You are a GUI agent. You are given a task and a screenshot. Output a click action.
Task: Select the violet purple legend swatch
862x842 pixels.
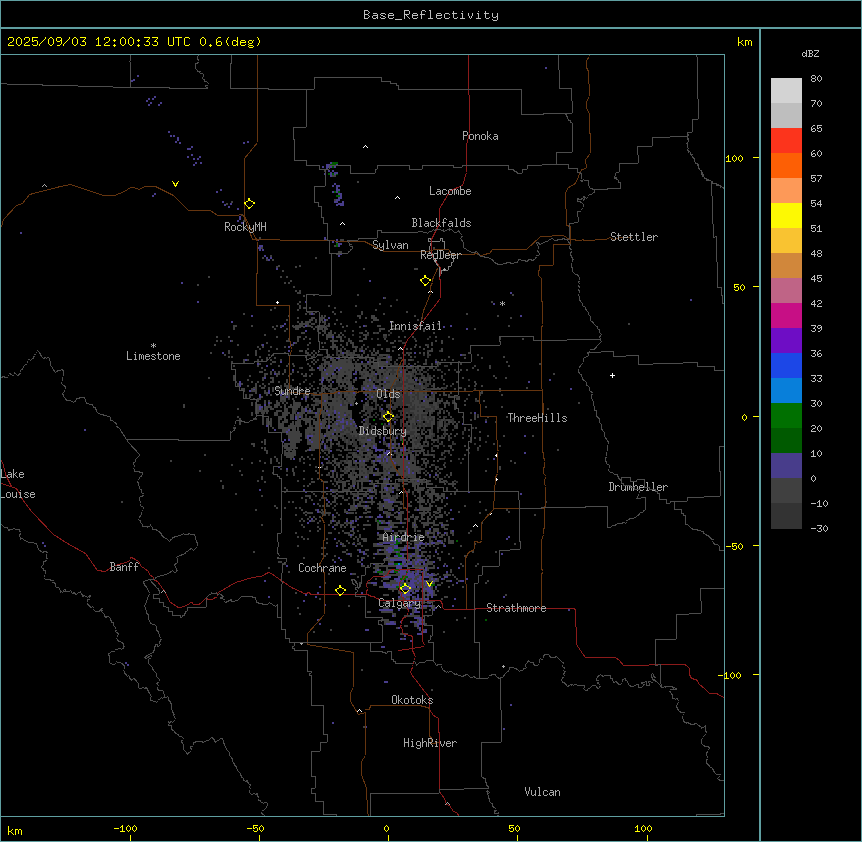(786, 341)
